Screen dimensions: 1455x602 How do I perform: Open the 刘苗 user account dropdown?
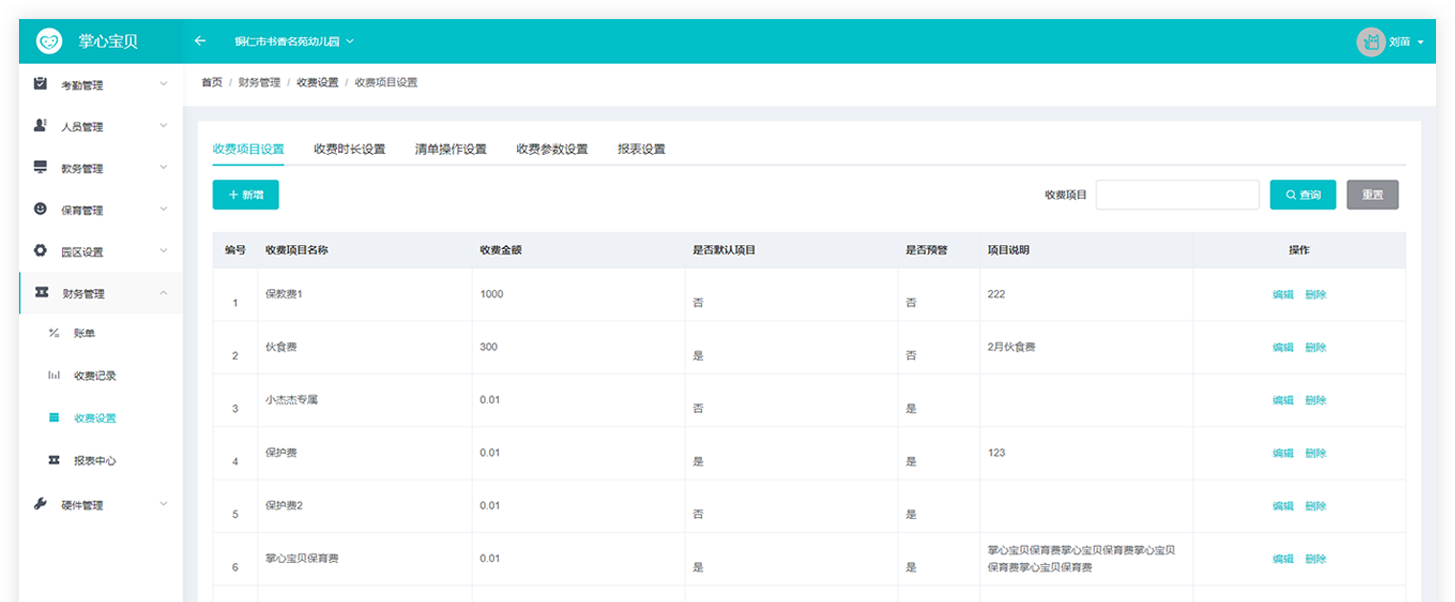point(1405,42)
